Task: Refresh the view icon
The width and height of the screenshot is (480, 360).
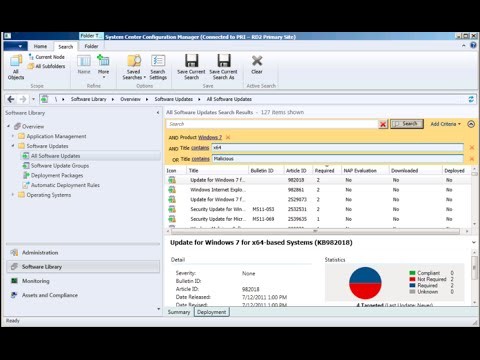Action: tap(471, 99)
